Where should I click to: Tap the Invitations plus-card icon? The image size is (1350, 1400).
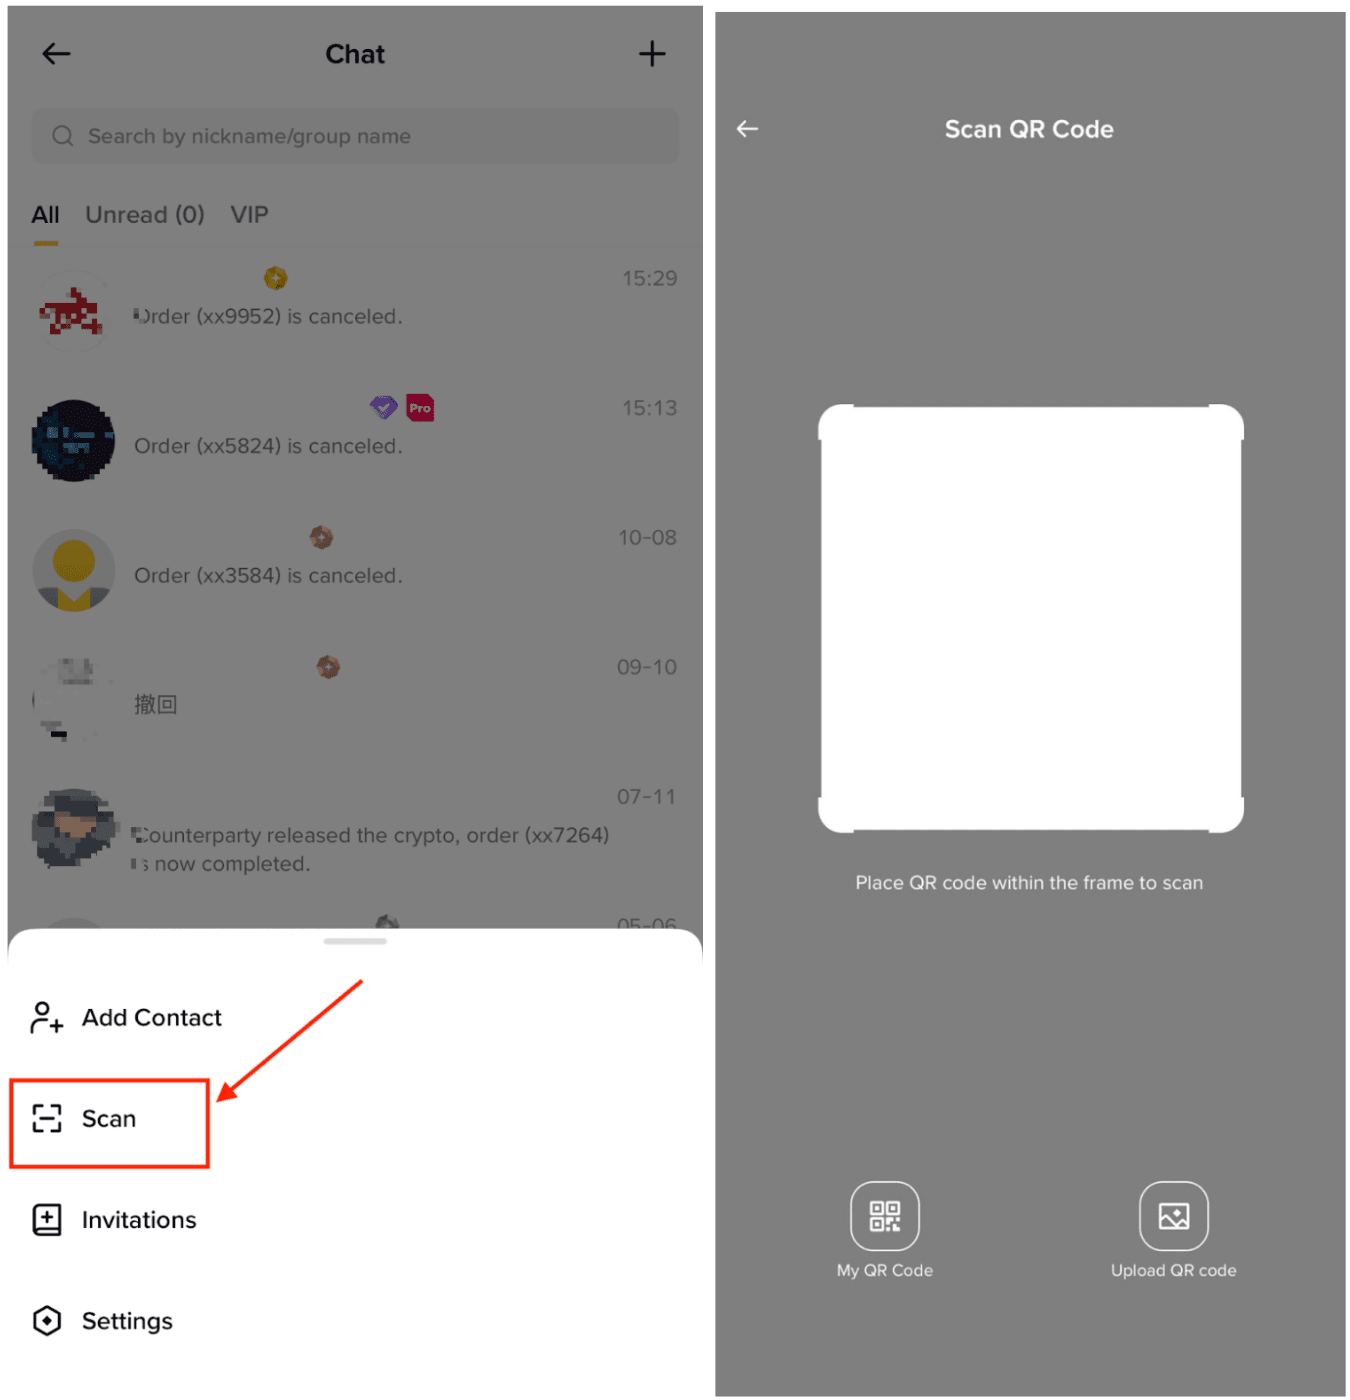tap(47, 1220)
